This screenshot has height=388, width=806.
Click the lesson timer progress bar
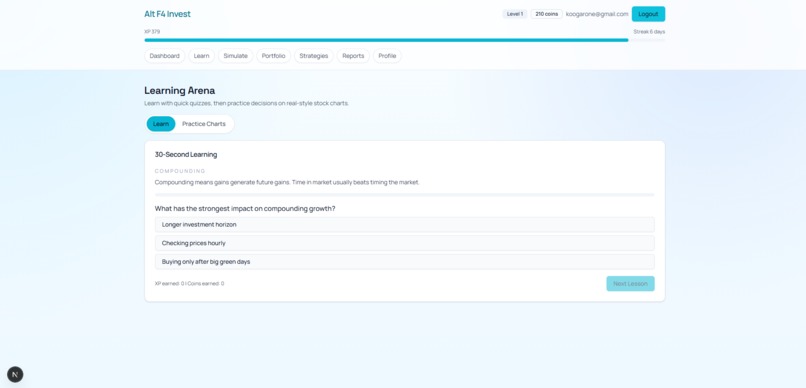click(405, 195)
